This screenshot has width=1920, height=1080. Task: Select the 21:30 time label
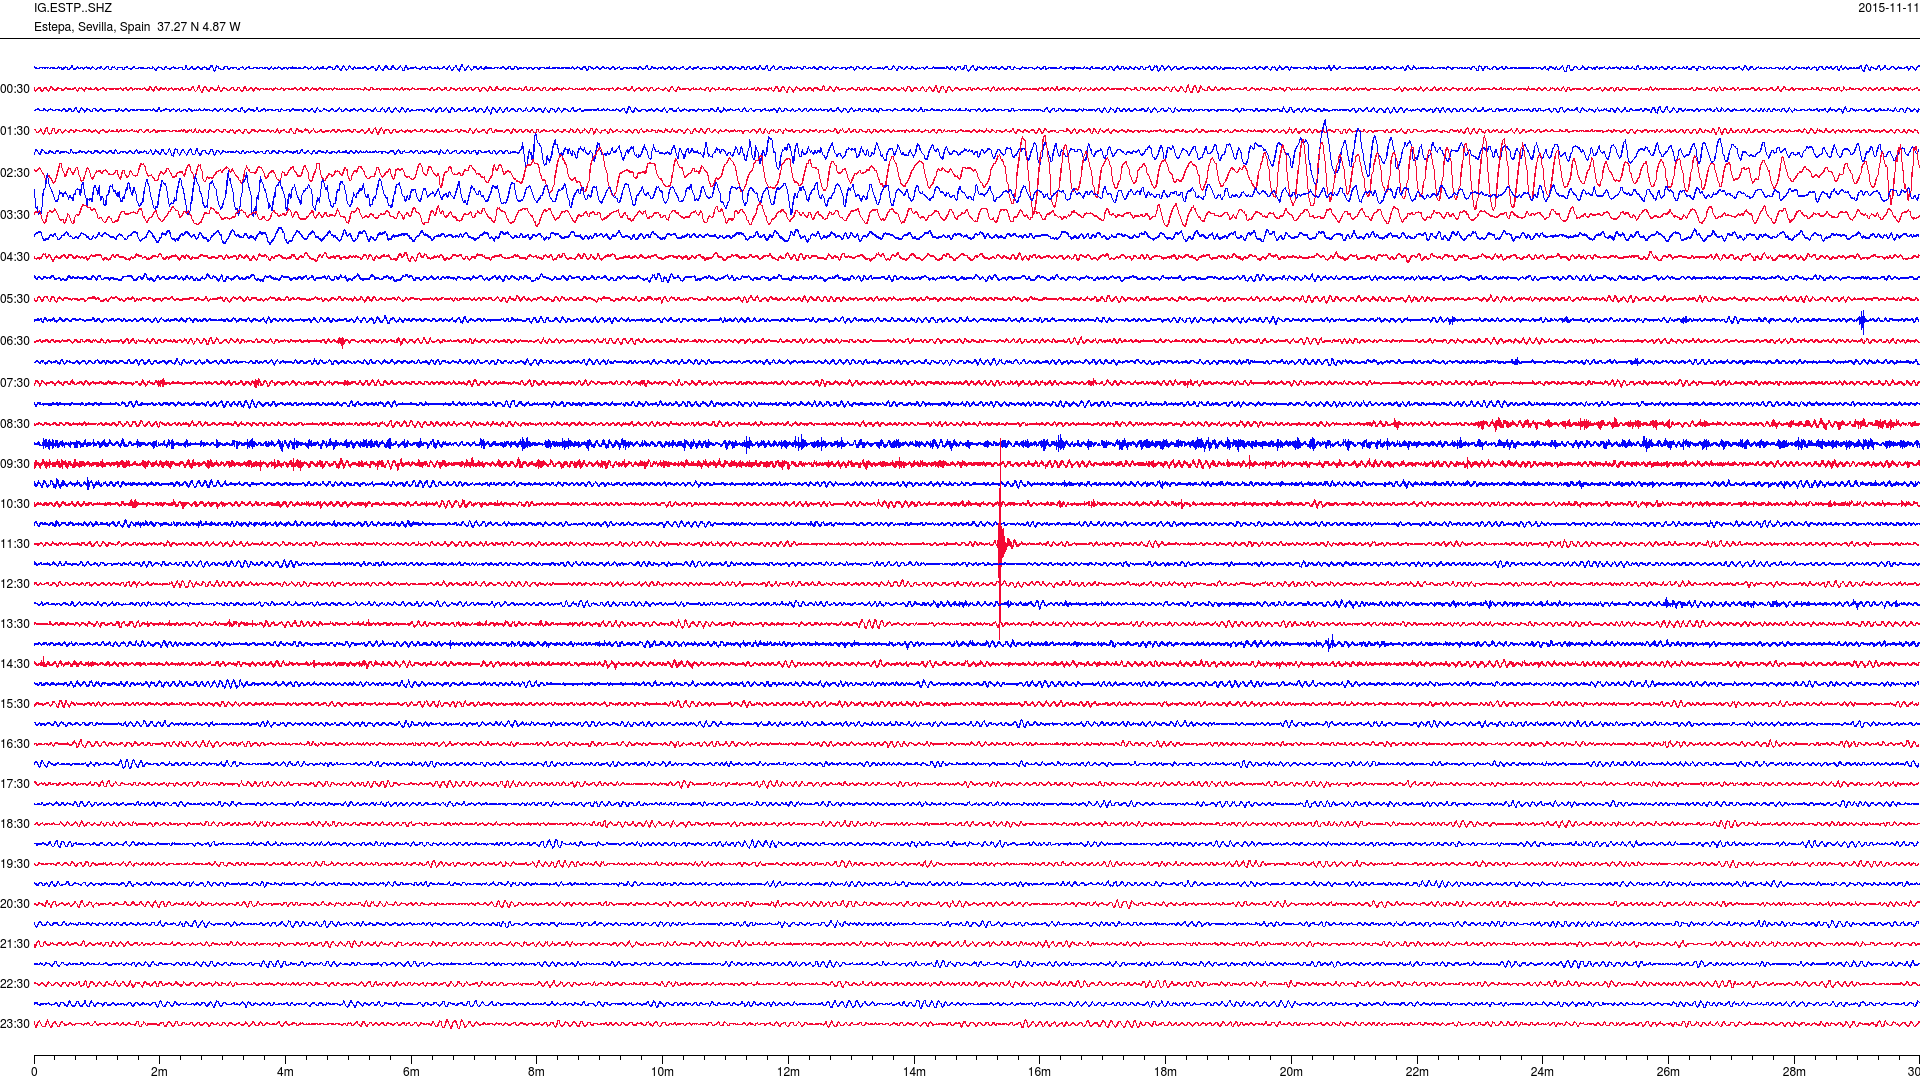coord(15,944)
